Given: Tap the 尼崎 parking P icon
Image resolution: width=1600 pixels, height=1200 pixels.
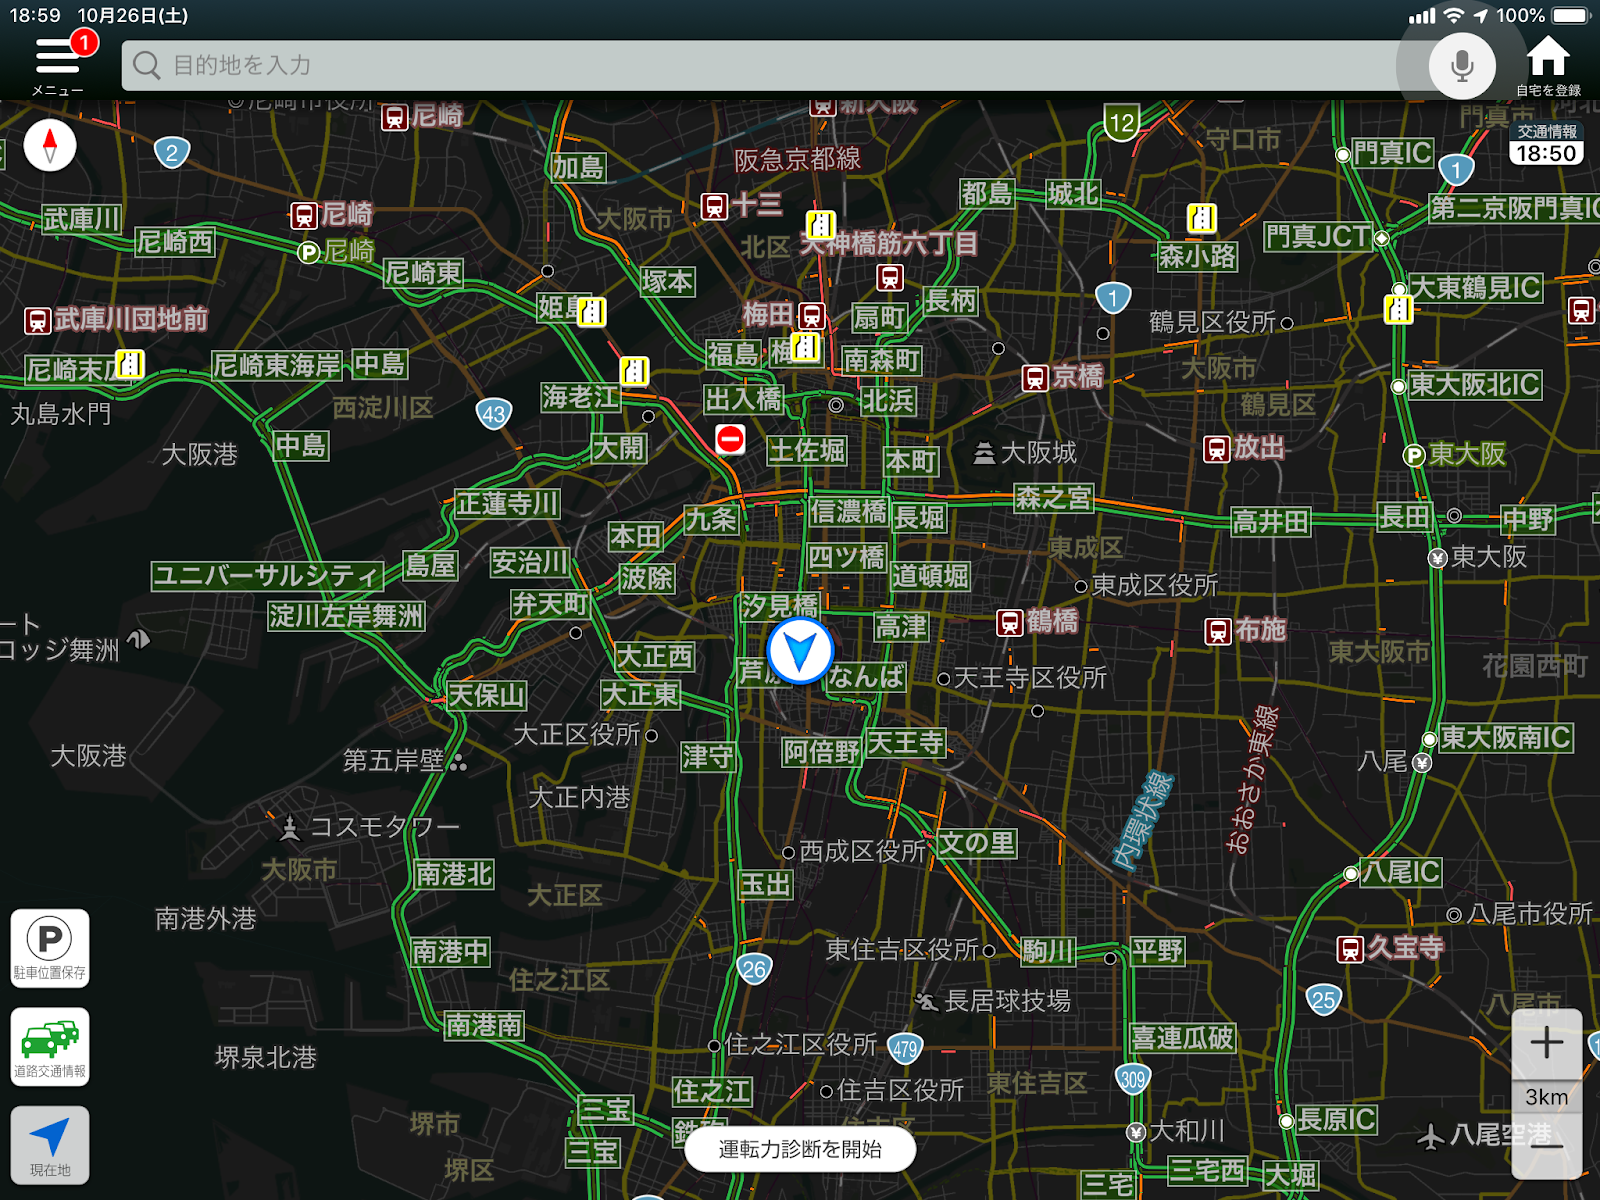Looking at the screenshot, I should (x=310, y=252).
